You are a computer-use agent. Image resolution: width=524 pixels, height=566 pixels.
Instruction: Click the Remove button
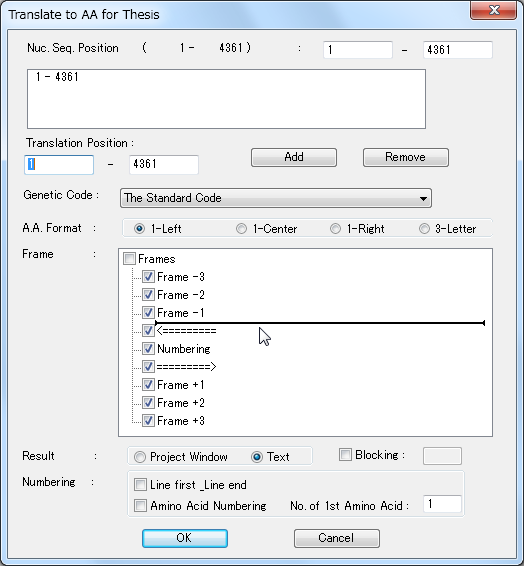[406, 157]
